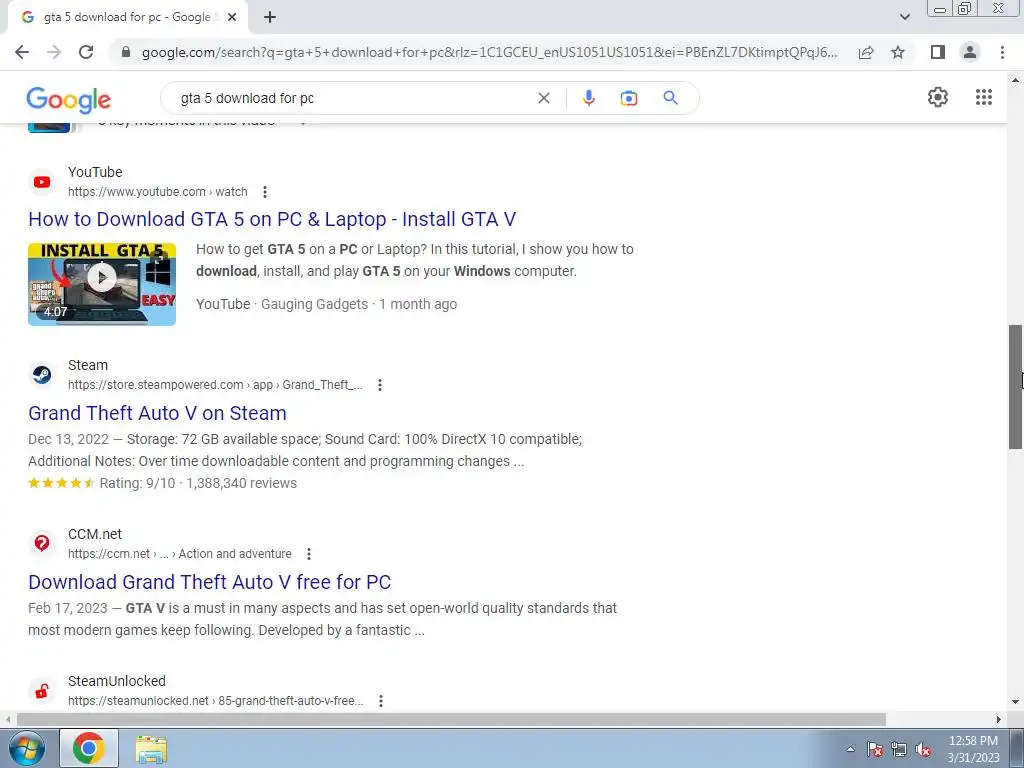1024x768 pixels.
Task: Open more options for YouTube result
Action: (x=264, y=192)
